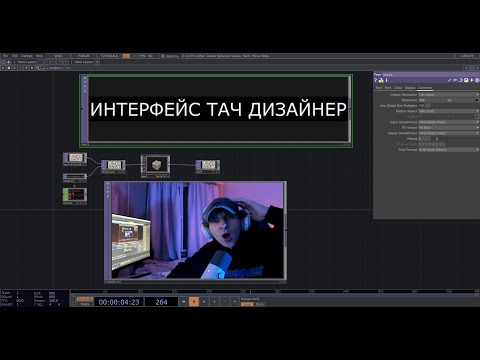Image resolution: width=480 pixels, height=360 pixels.
Task: Click the round settings icon in the parameter header
Action: (477, 80)
